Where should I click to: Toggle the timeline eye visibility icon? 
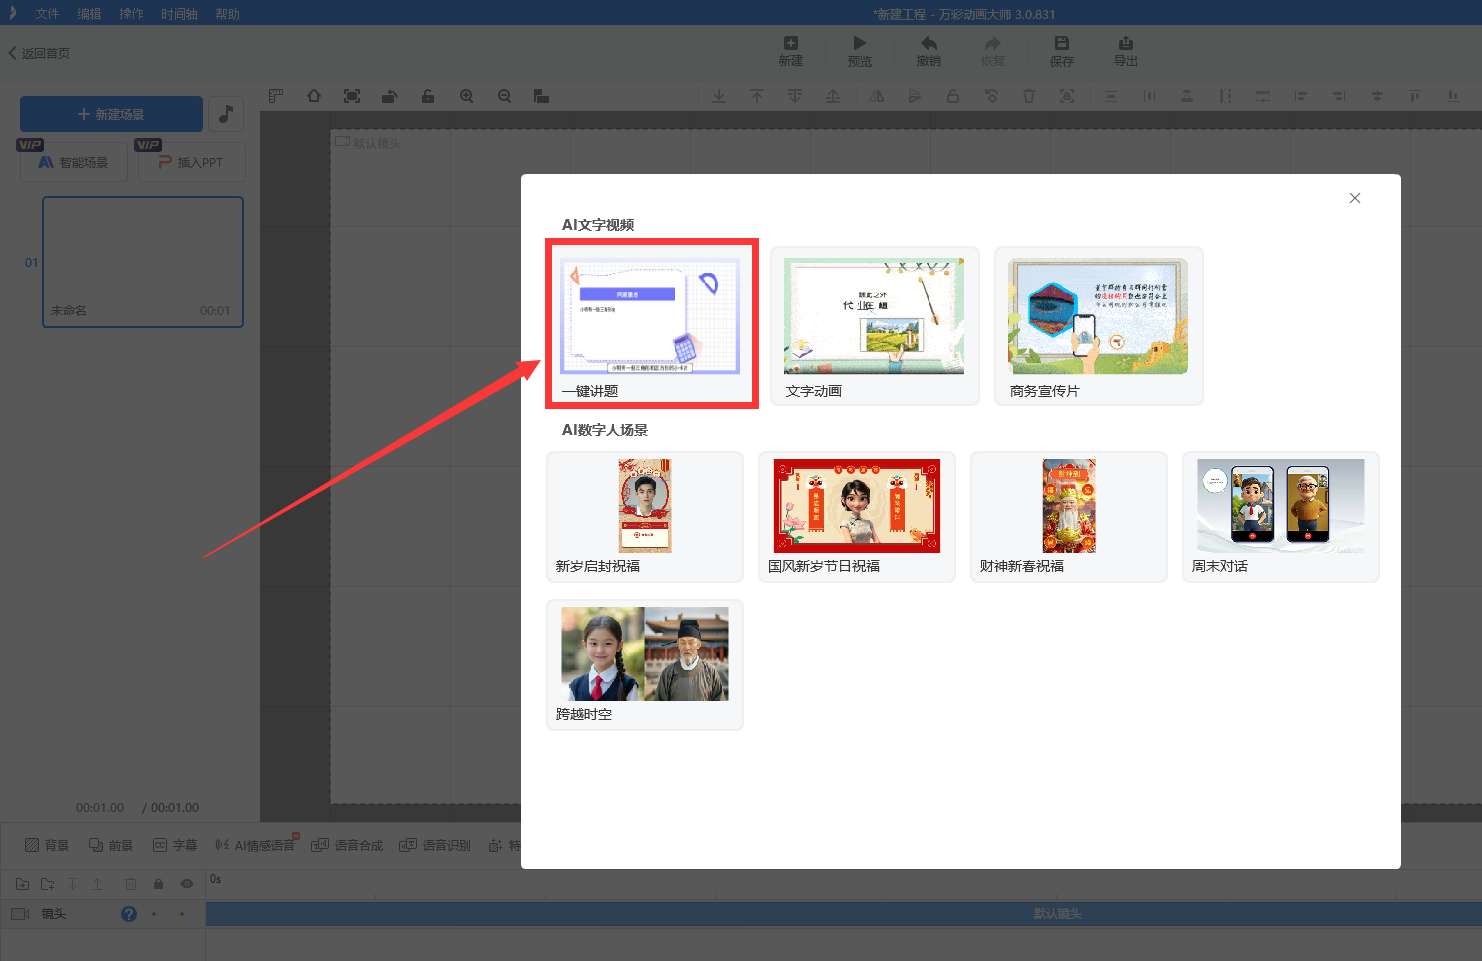(187, 884)
